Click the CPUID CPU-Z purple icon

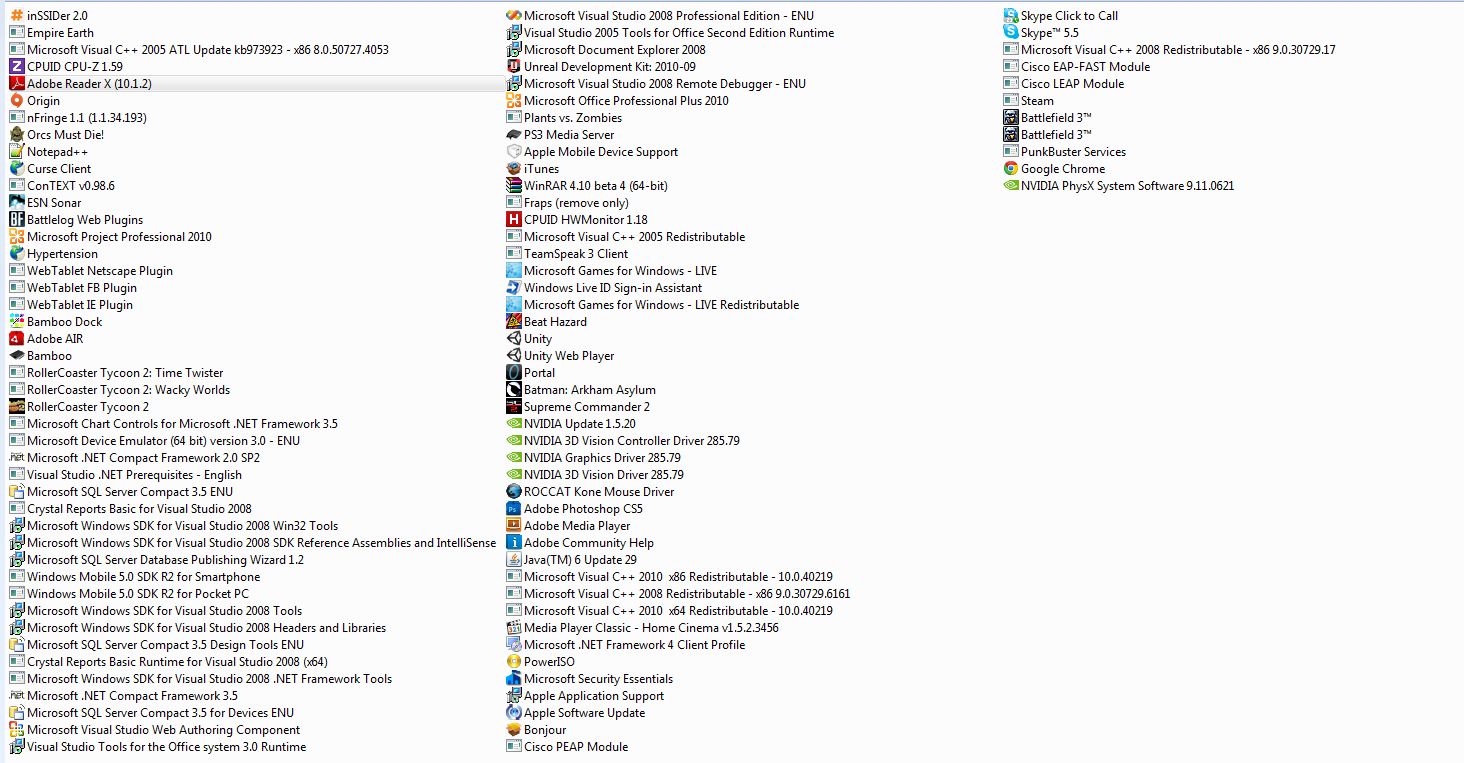(x=17, y=67)
